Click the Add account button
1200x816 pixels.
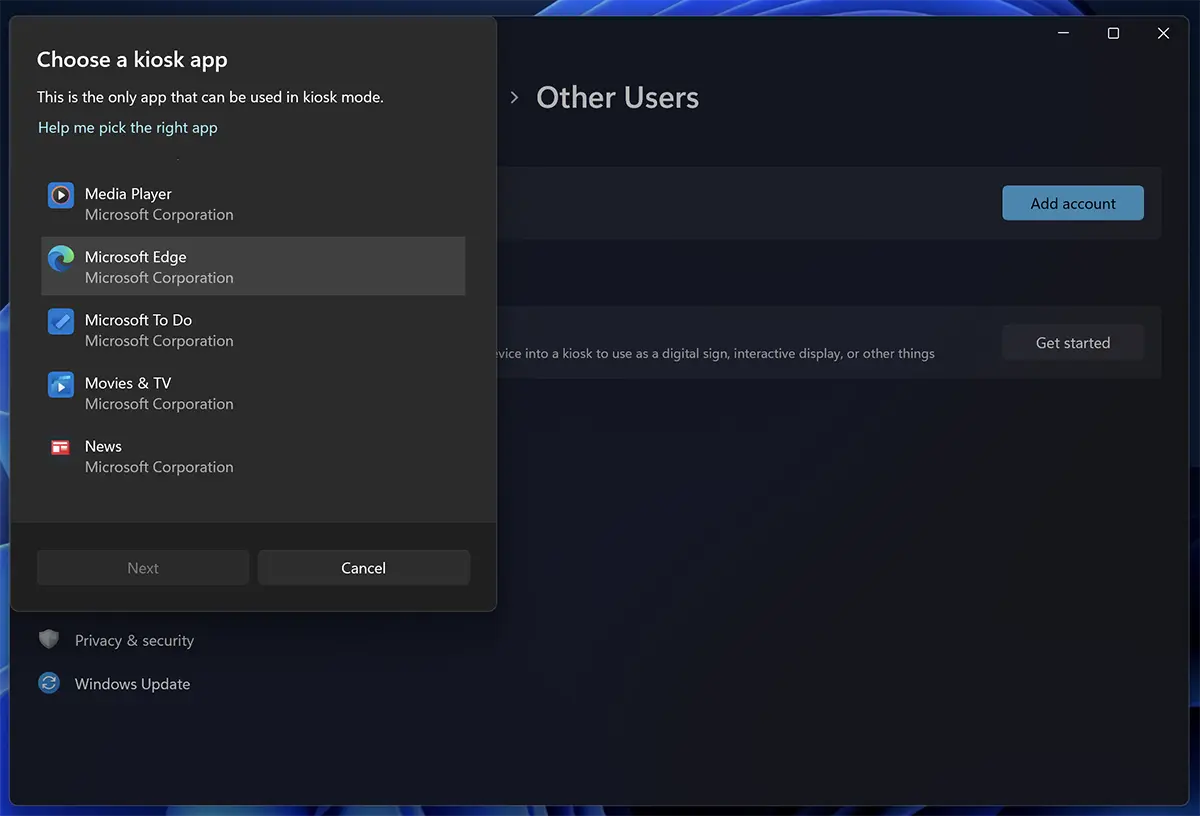1073,203
